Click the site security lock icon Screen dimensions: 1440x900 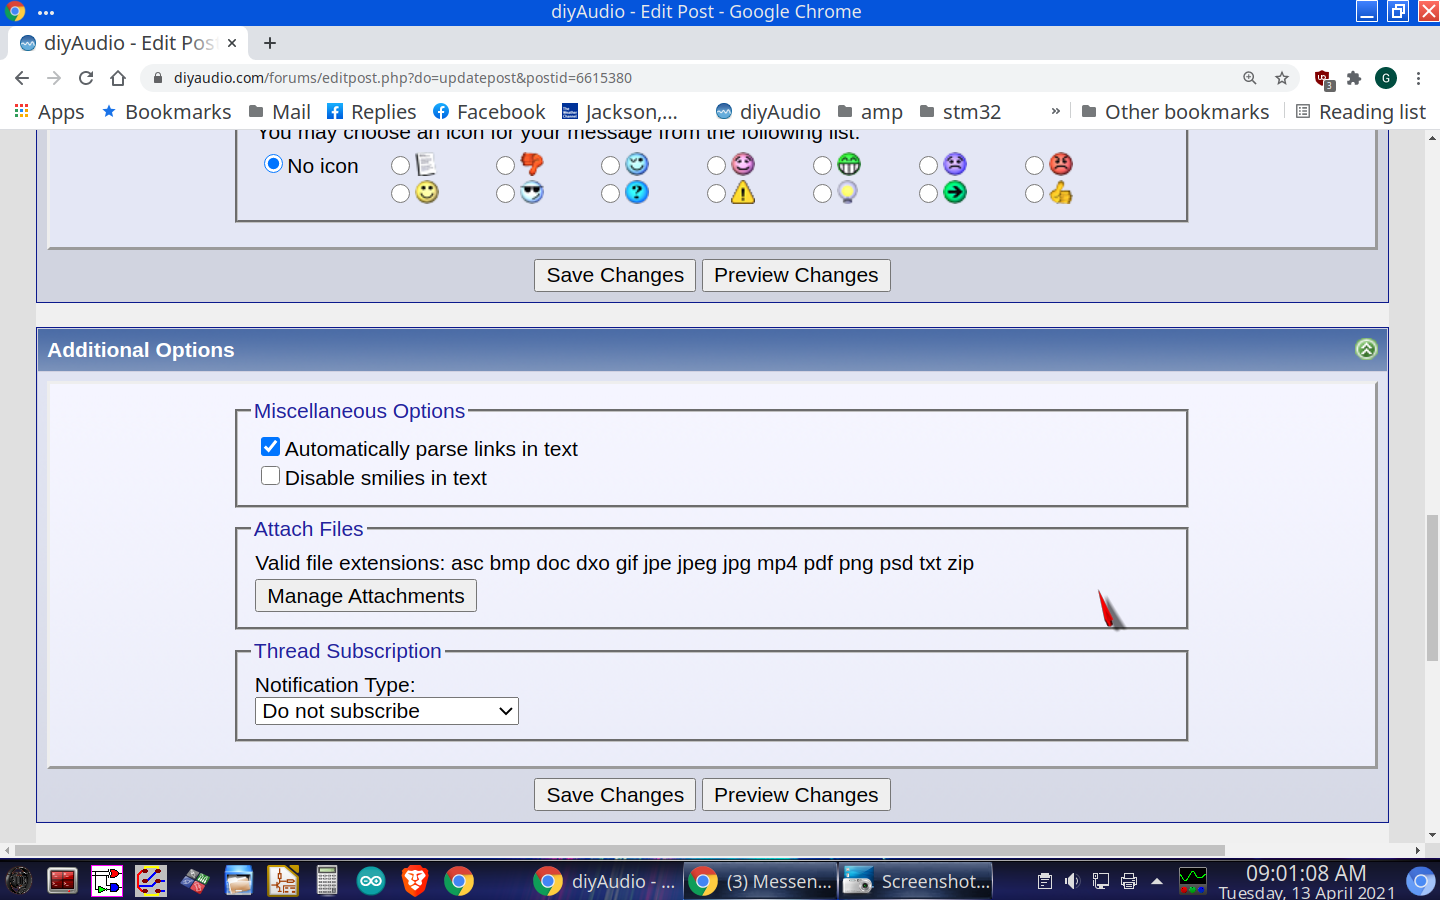point(157,78)
